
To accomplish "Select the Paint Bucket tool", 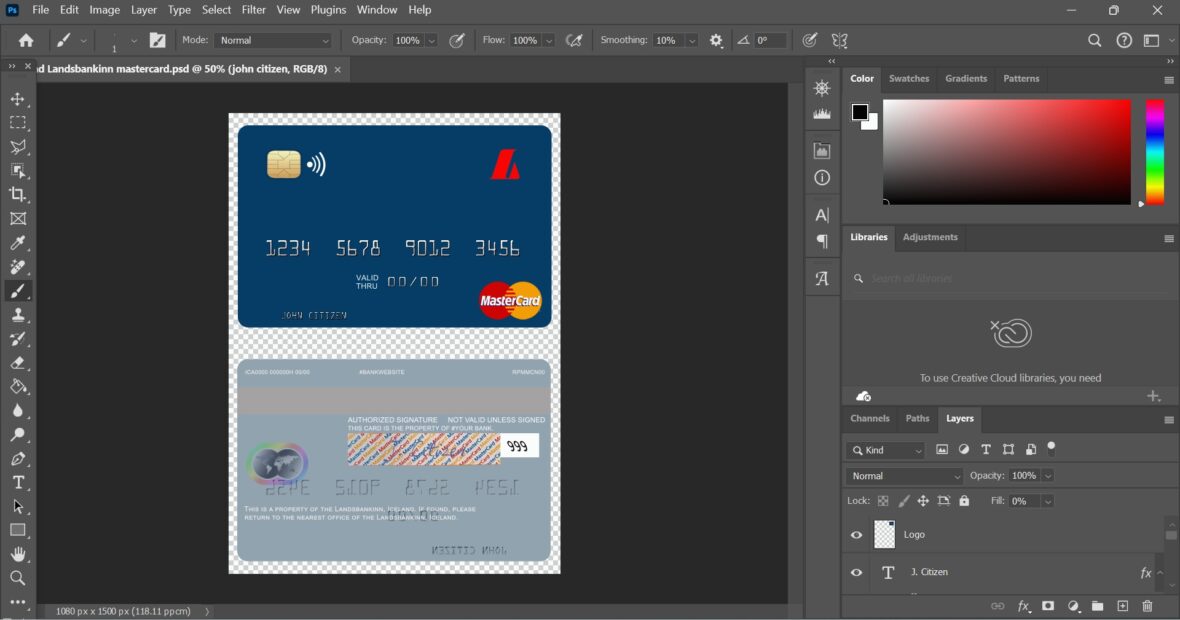I will (x=17, y=387).
